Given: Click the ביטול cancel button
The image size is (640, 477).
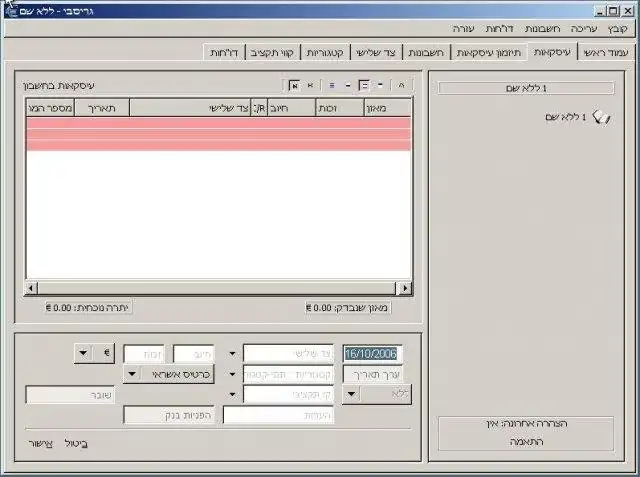Looking at the screenshot, I should (76, 444).
